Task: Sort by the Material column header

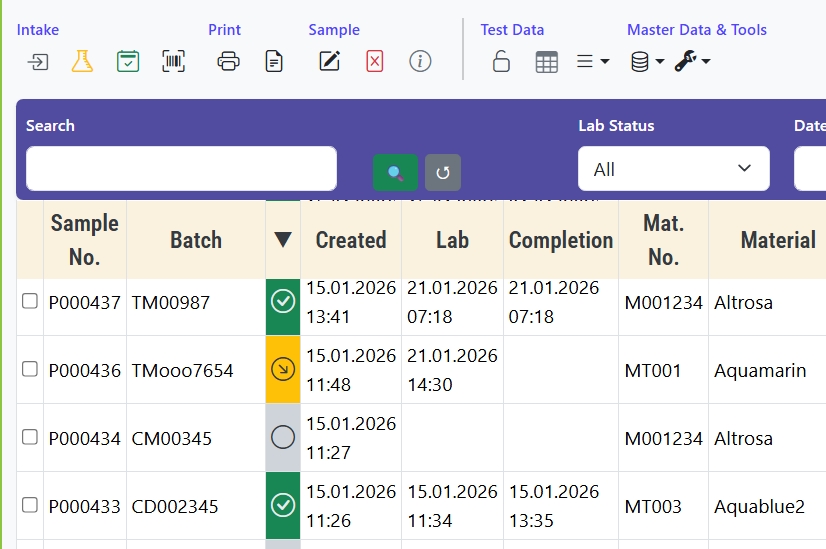Action: point(778,240)
